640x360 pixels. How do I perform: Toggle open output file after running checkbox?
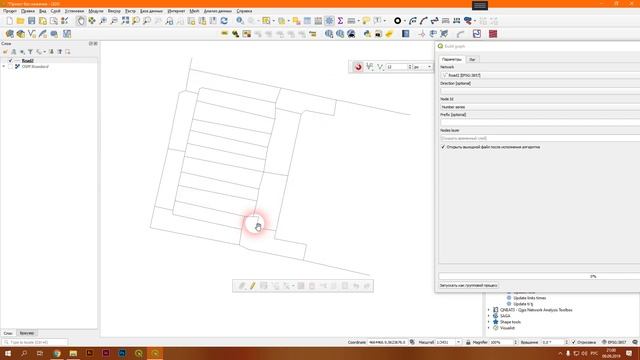[443, 147]
